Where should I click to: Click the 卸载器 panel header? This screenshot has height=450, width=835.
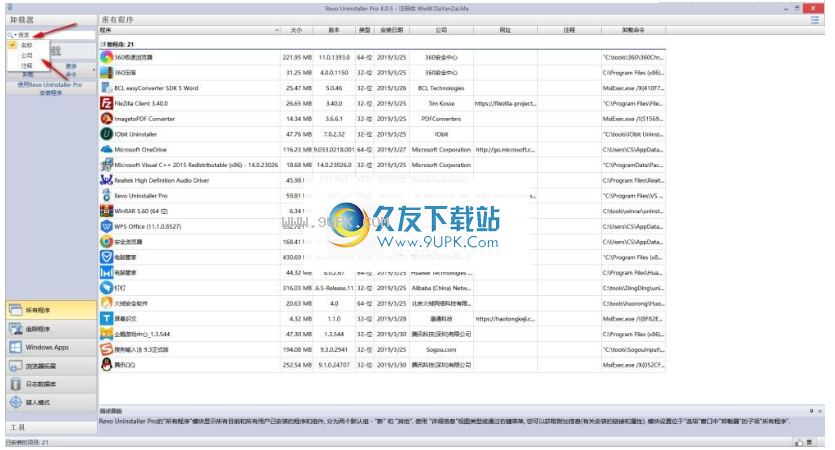click(51, 20)
